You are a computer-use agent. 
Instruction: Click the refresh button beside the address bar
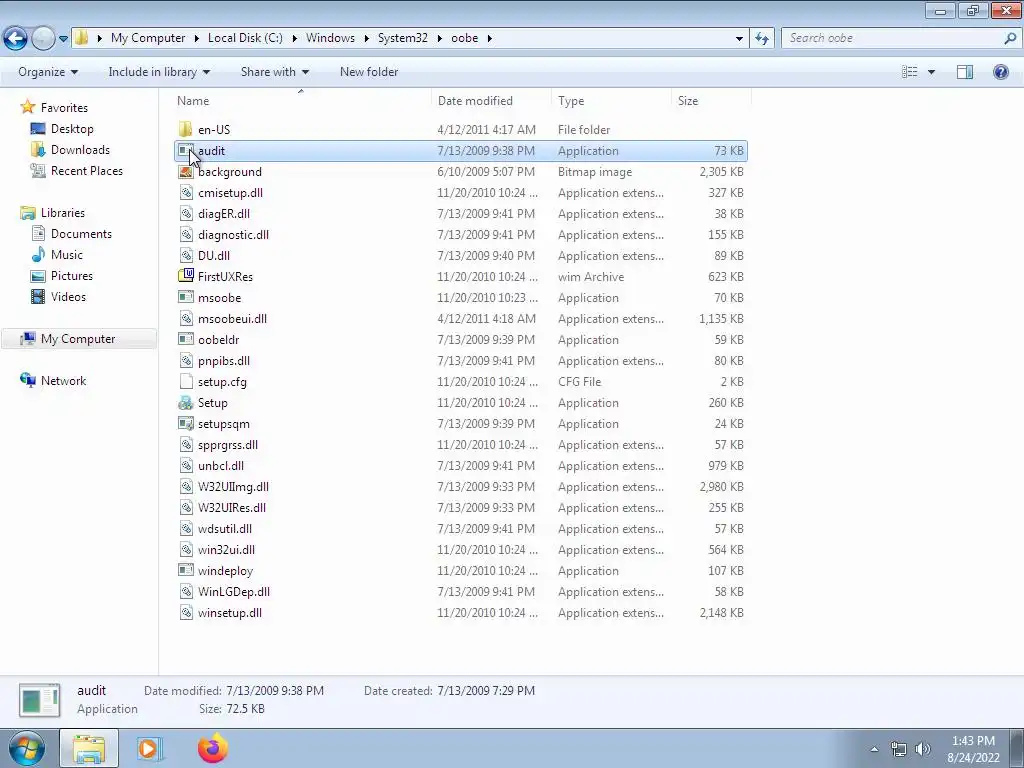[761, 38]
